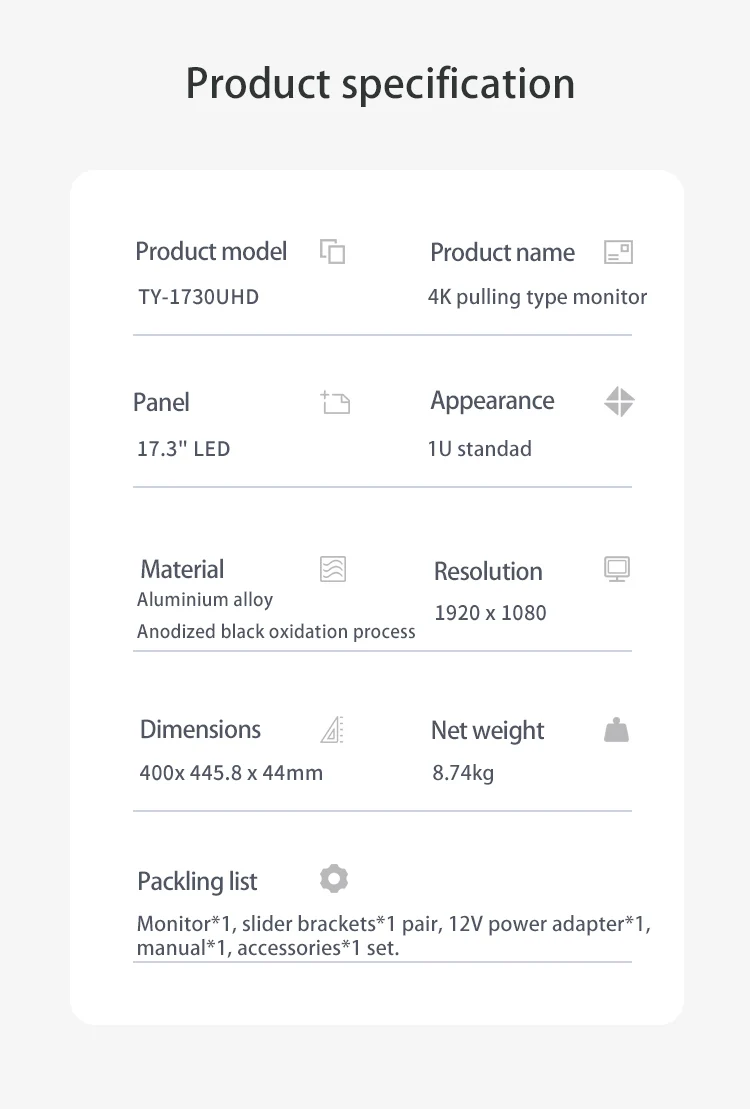Click the card icon next to Product name
Image resolution: width=750 pixels, height=1109 pixels.
click(x=618, y=252)
